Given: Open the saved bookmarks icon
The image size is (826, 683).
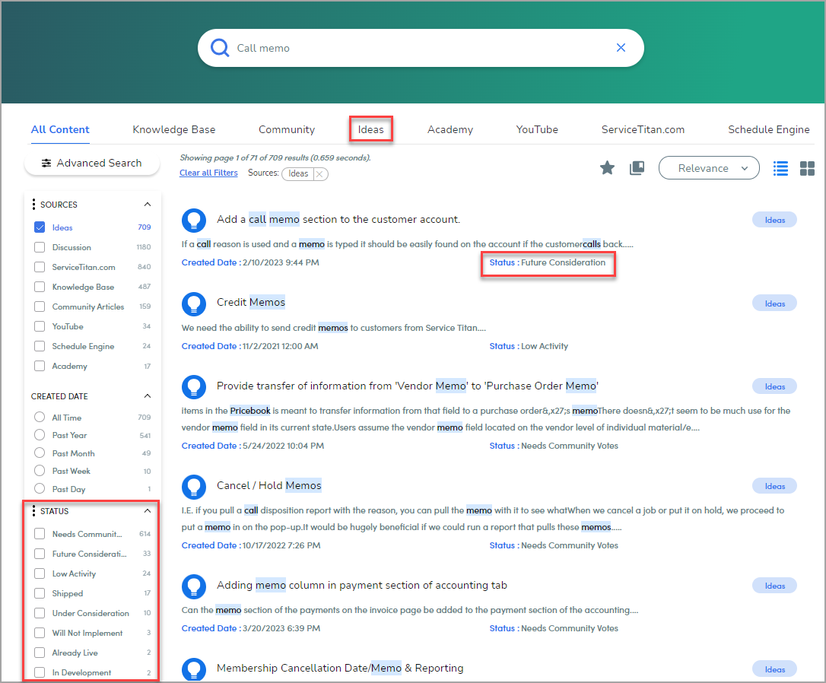Looking at the screenshot, I should (x=637, y=168).
